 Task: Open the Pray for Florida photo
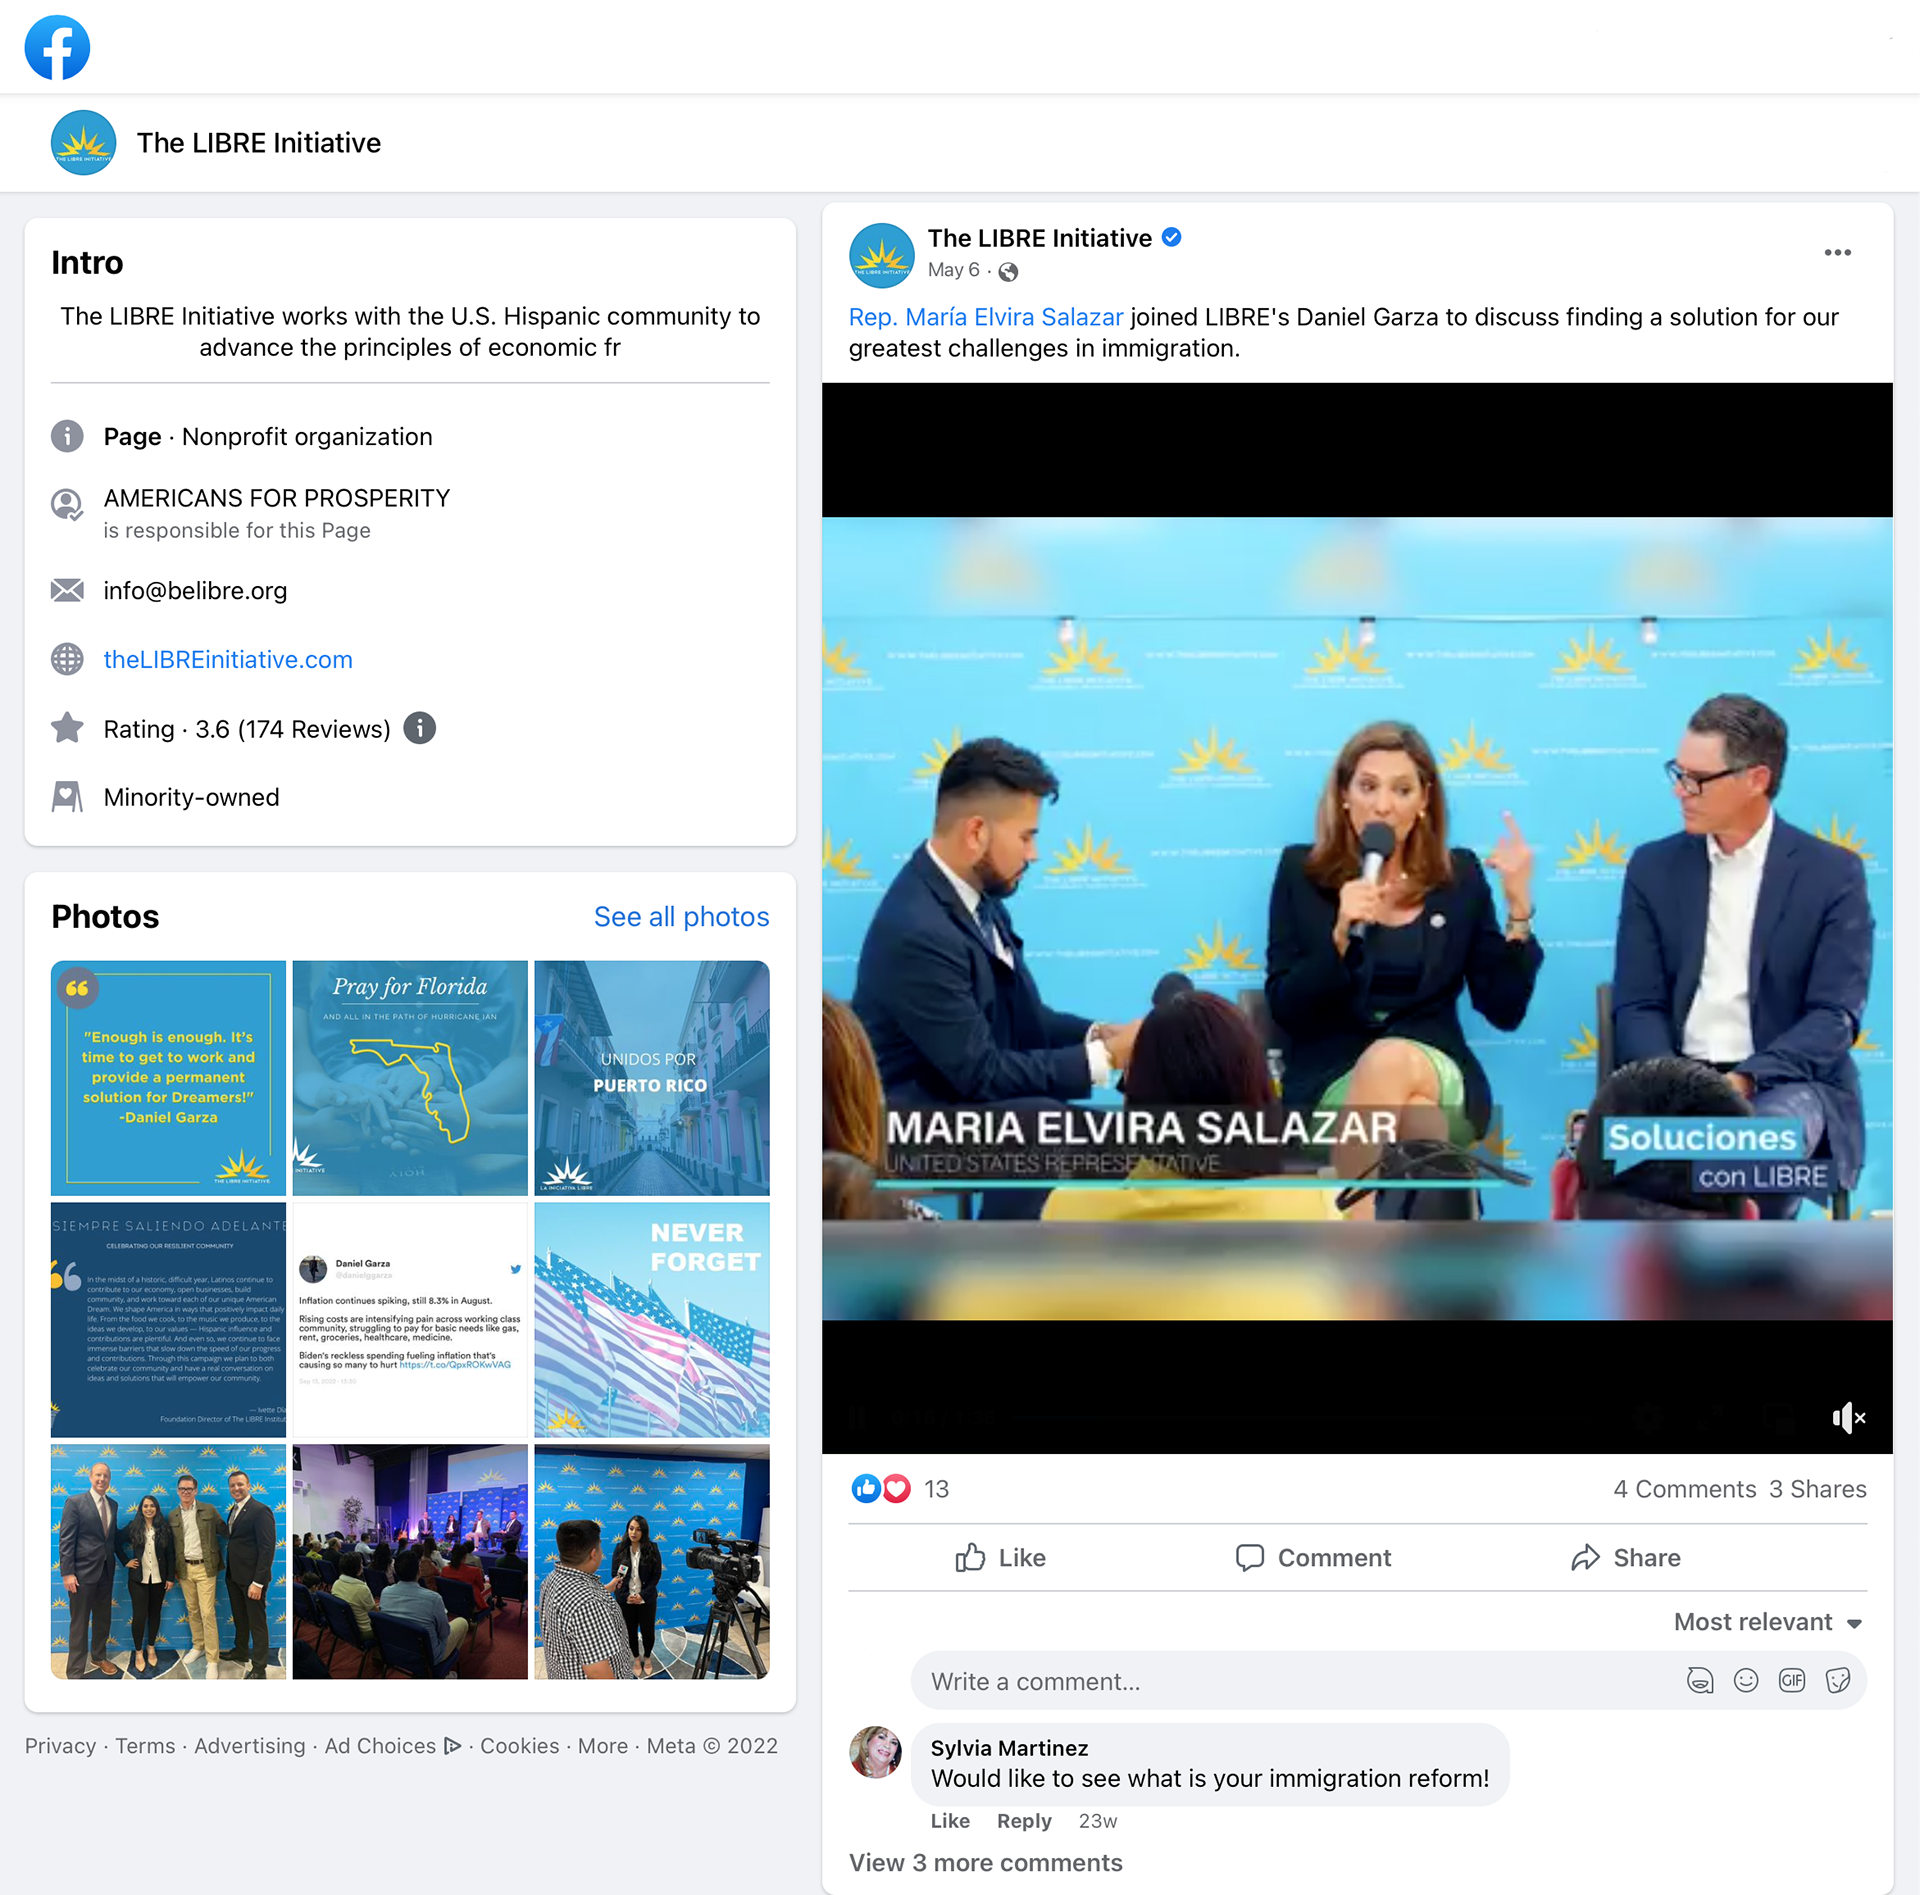pyautogui.click(x=410, y=1078)
